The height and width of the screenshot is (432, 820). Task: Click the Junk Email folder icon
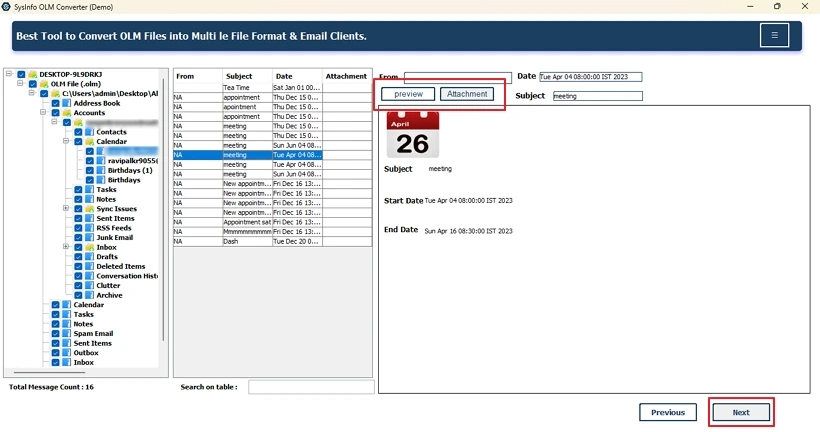(89, 237)
